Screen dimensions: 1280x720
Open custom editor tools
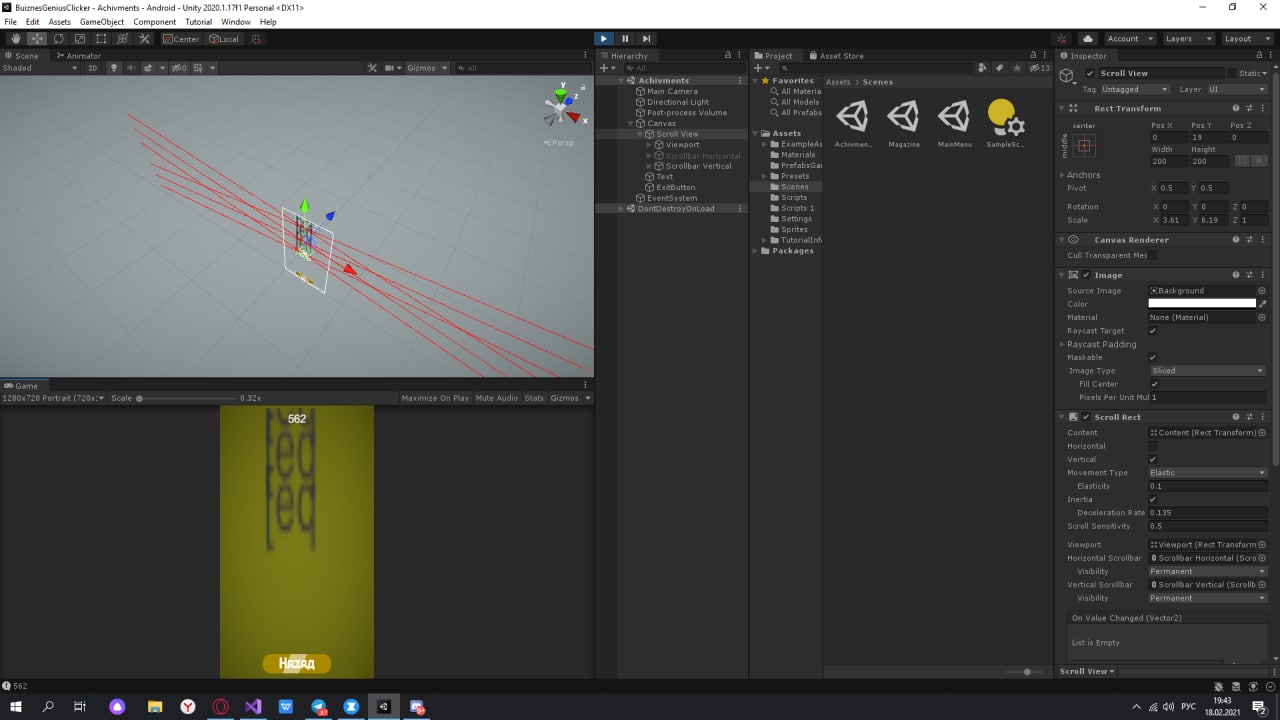[144, 39]
